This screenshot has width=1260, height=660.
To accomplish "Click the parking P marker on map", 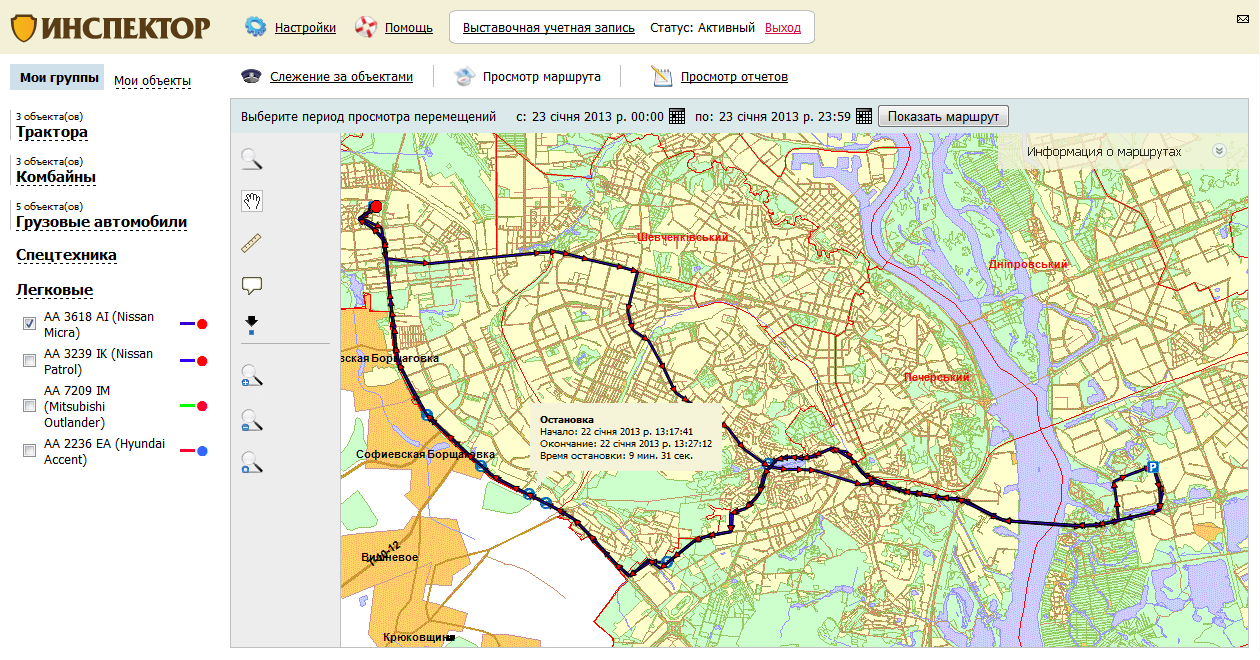I will [1152, 467].
